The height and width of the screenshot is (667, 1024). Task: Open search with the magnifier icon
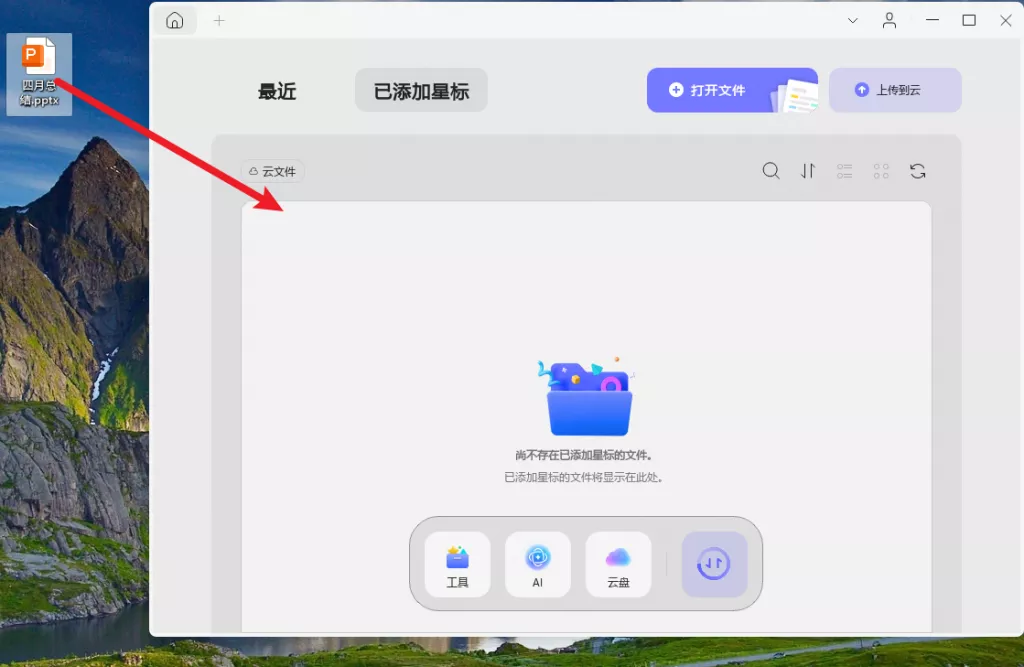click(770, 171)
